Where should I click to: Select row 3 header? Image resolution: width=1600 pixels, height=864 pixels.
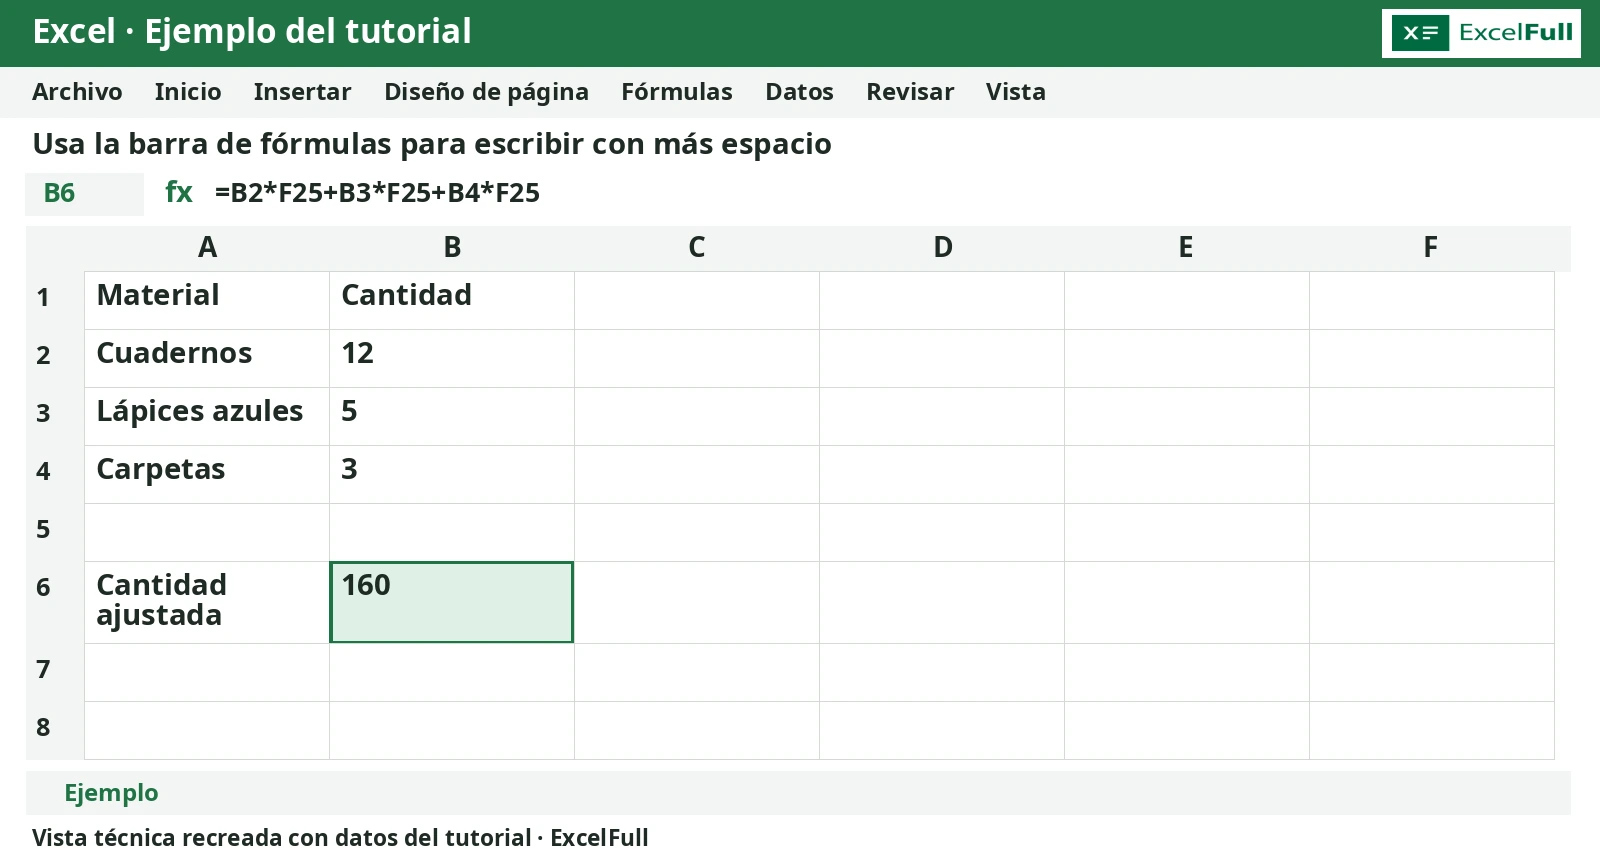(55, 416)
